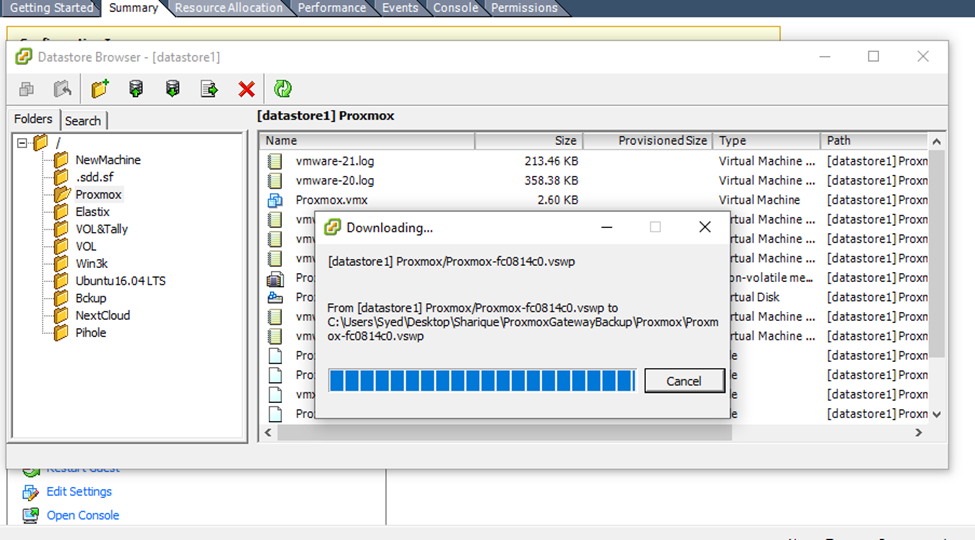This screenshot has height=540, width=975.
Task: Click the Open Console link
Action: click(x=82, y=516)
